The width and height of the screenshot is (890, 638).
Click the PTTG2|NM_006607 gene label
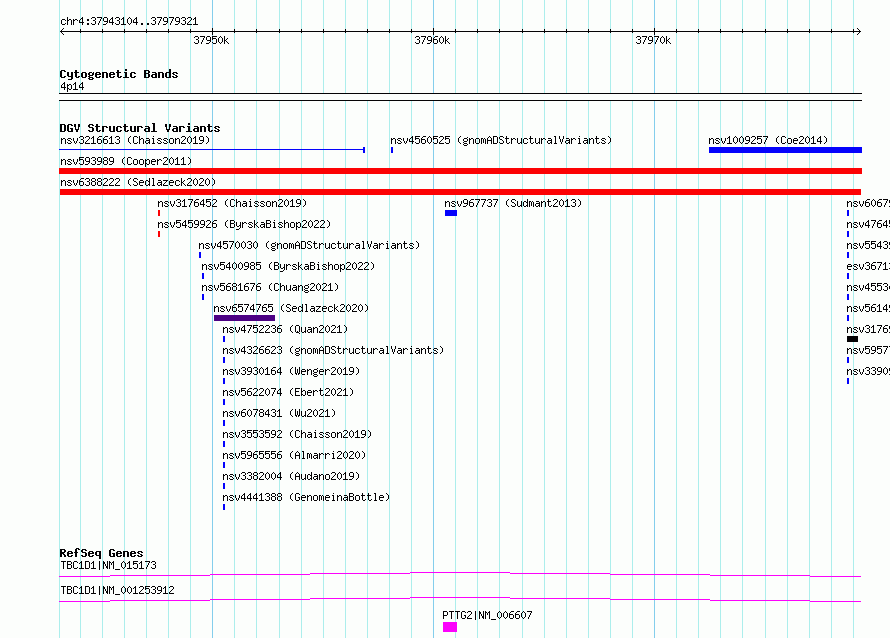tap(487, 615)
